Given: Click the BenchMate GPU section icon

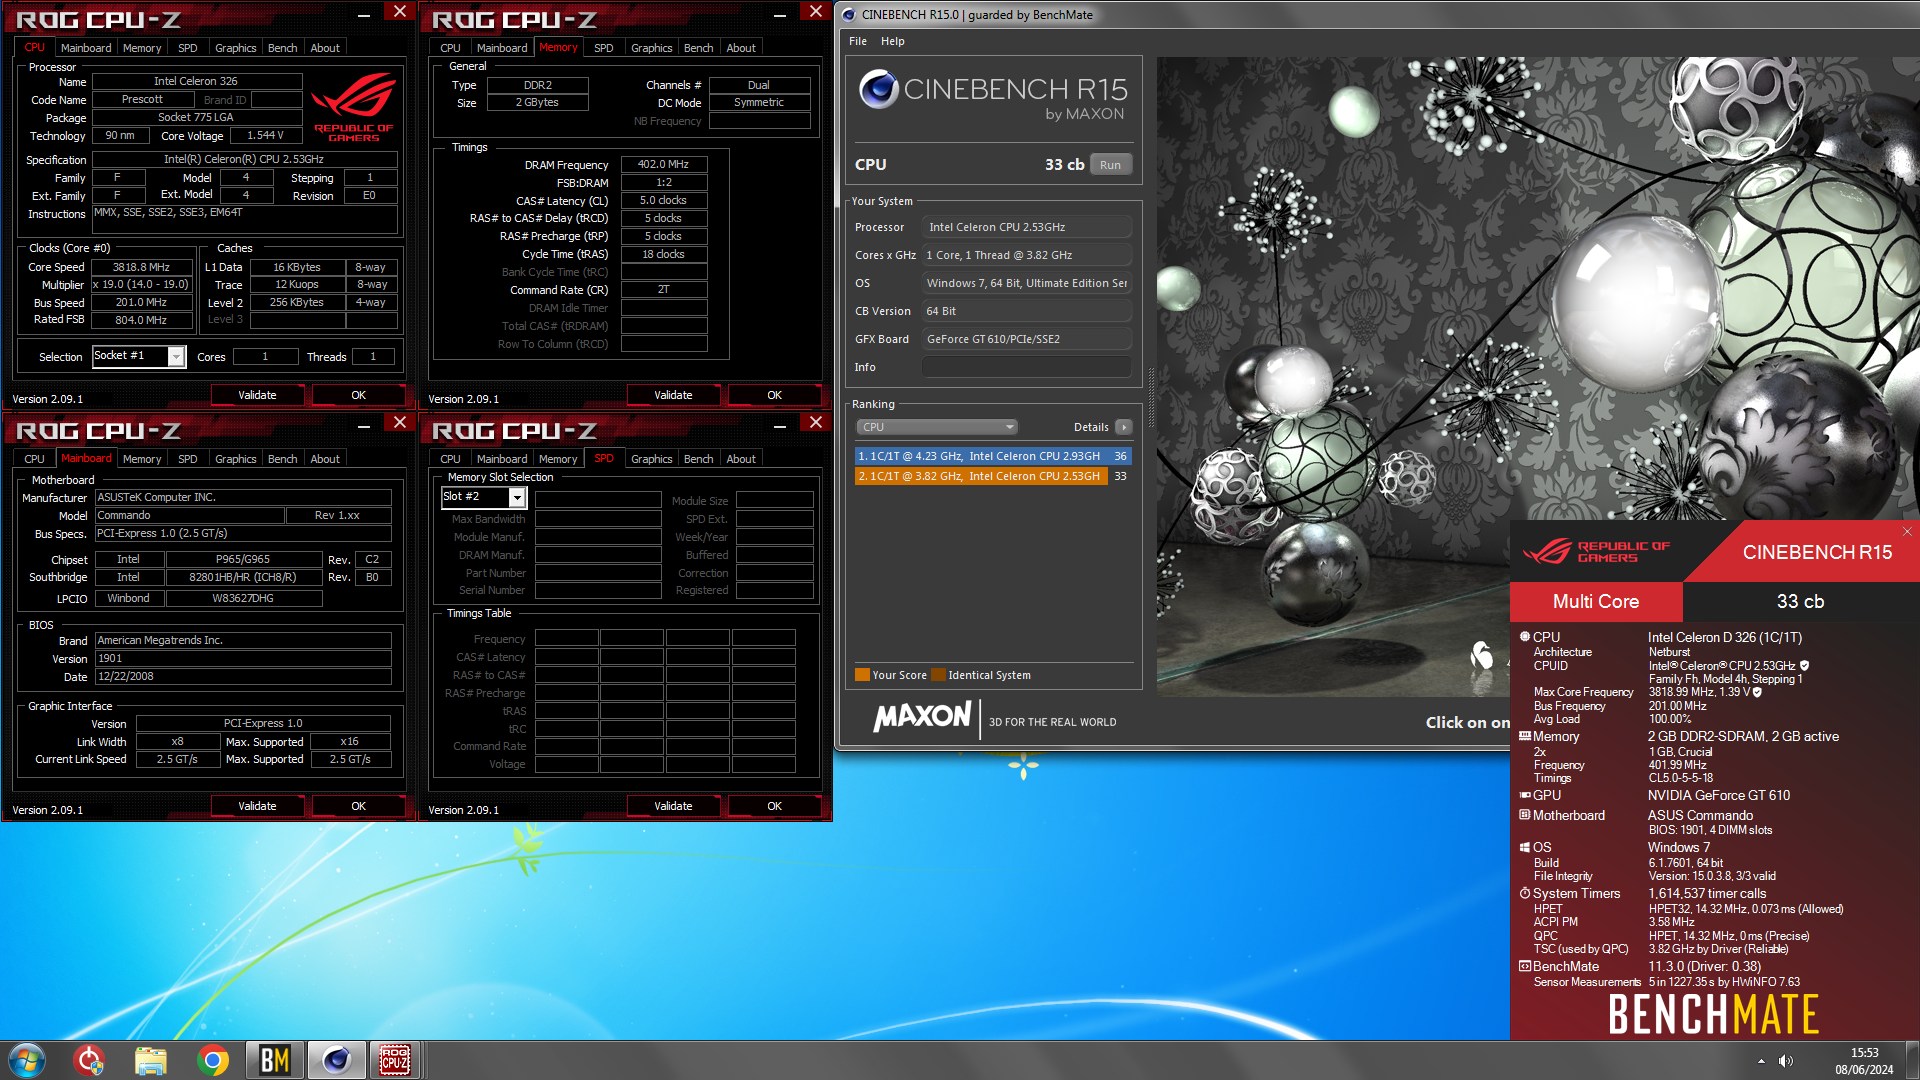Looking at the screenshot, I should (1525, 795).
